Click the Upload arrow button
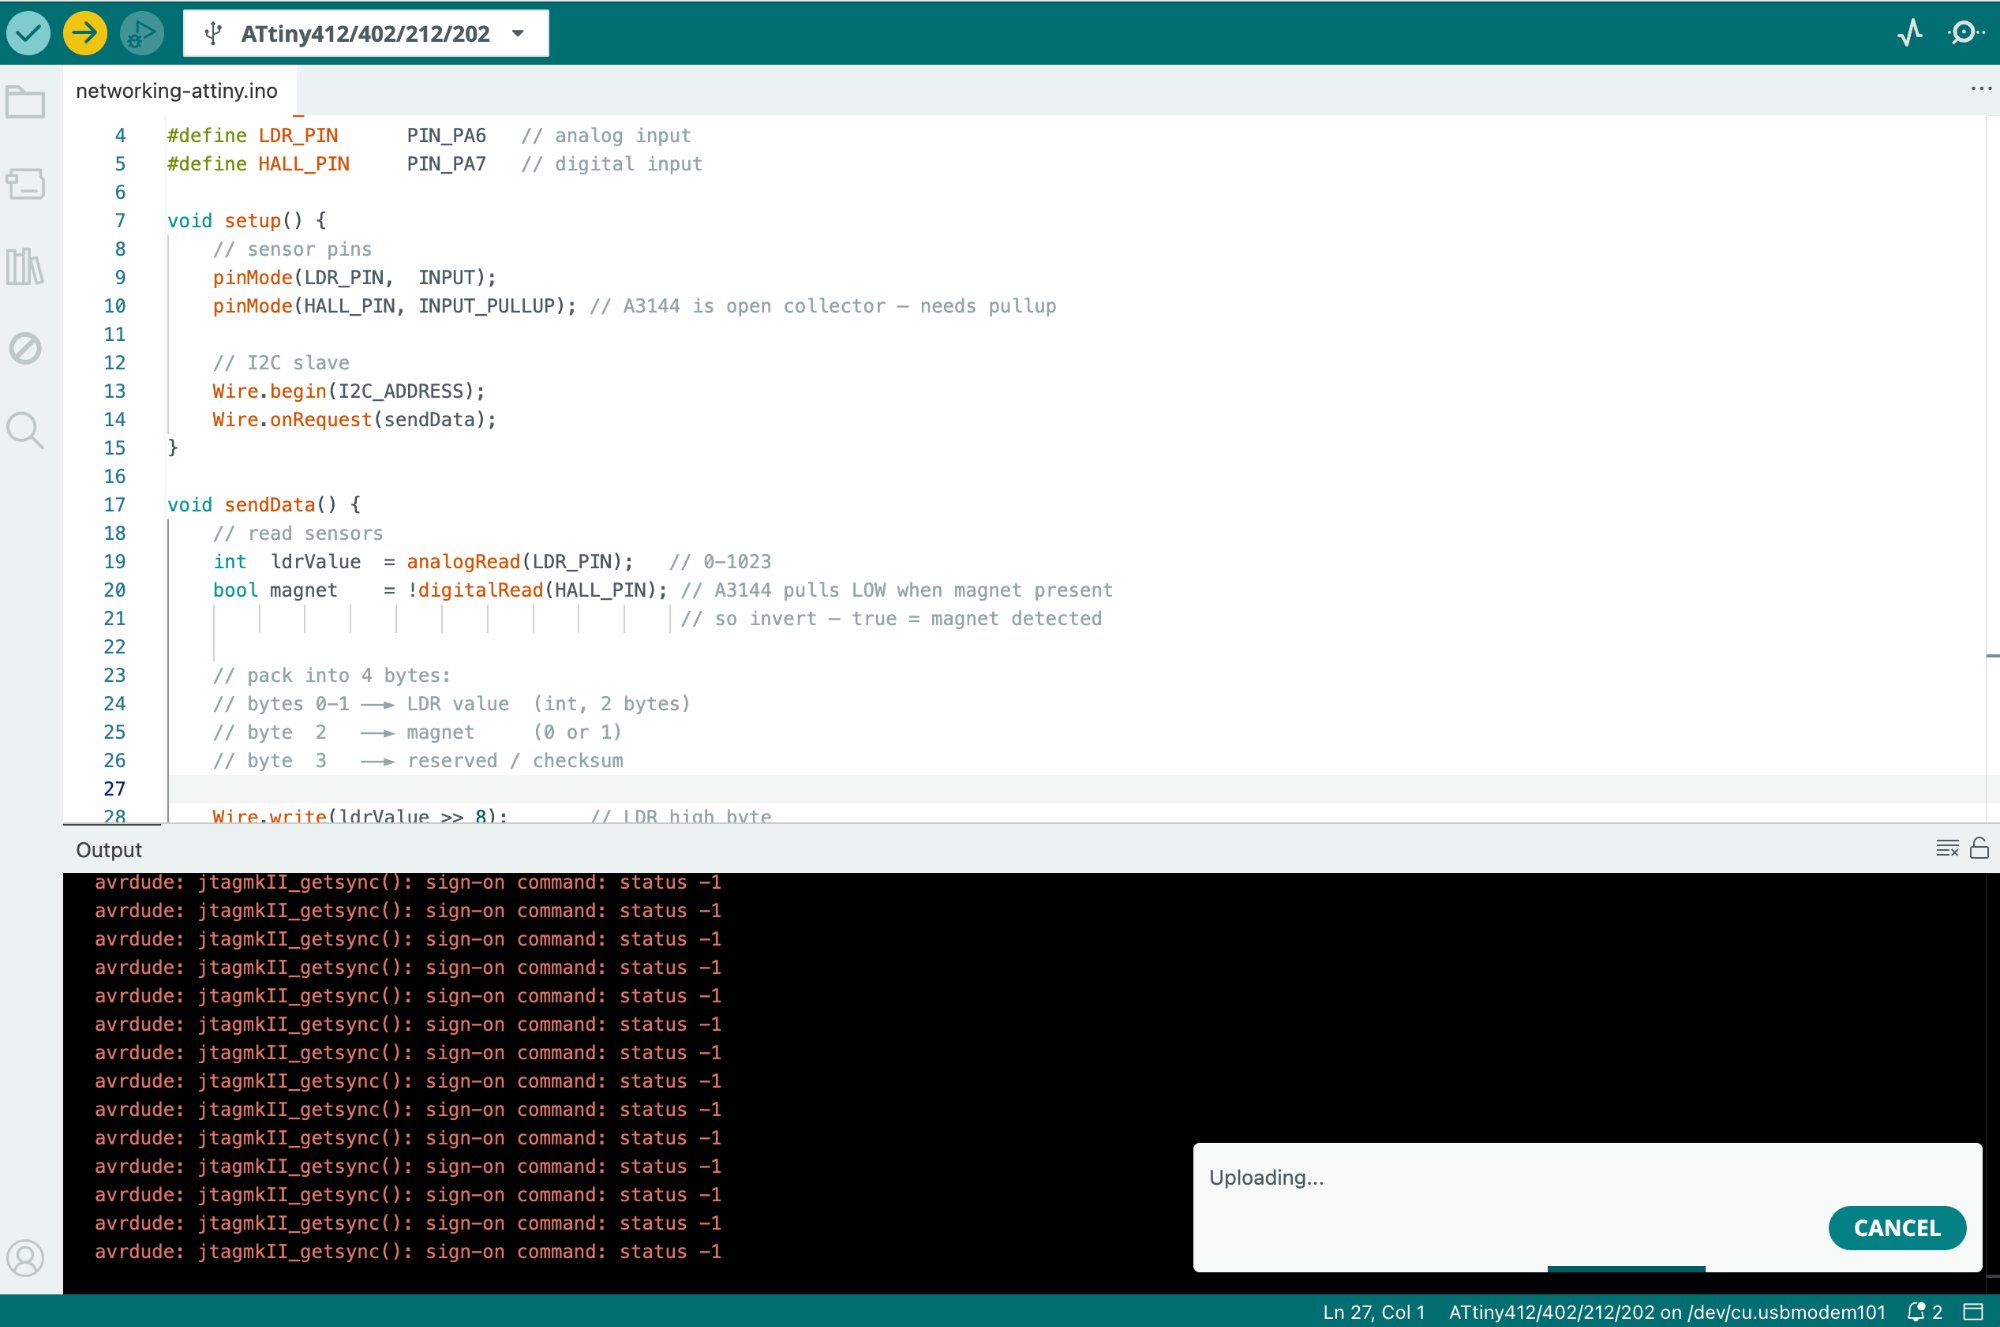2000x1327 pixels. 85,33
